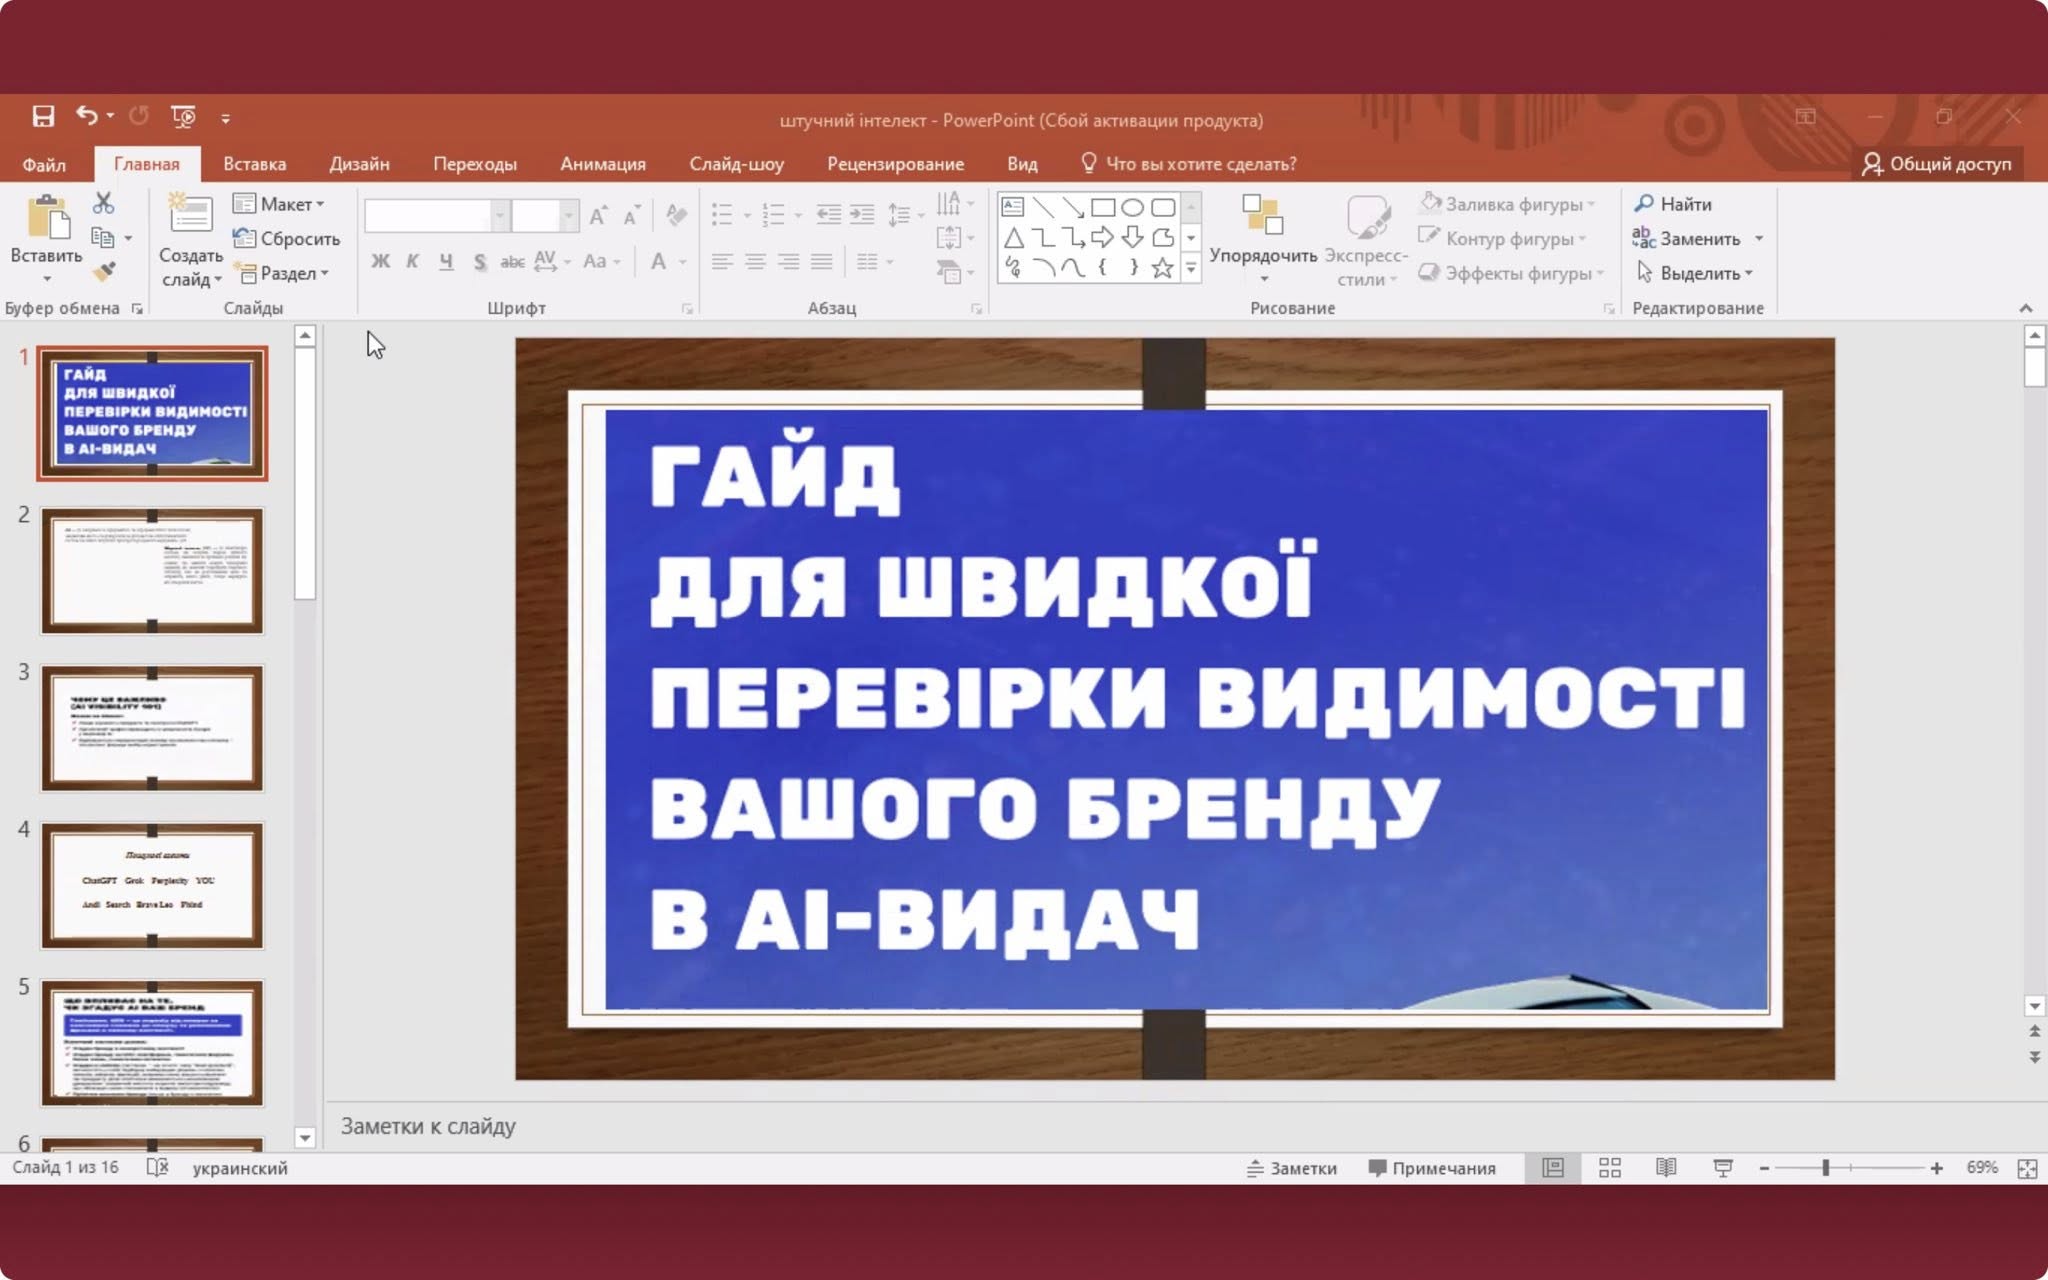The width and height of the screenshot is (2048, 1280).
Task: Start slideshow from beginning icon in title bar
Action: (x=183, y=116)
